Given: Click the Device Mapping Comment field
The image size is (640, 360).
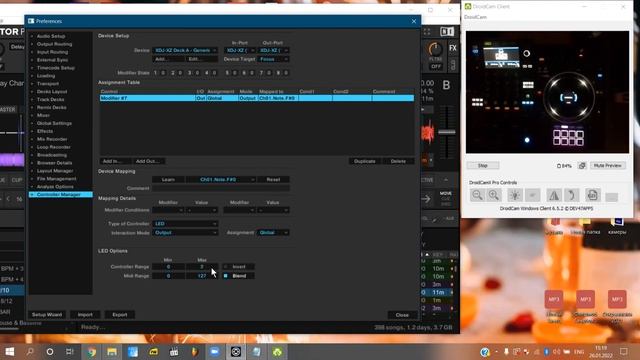Looking at the screenshot, I should 221,189.
